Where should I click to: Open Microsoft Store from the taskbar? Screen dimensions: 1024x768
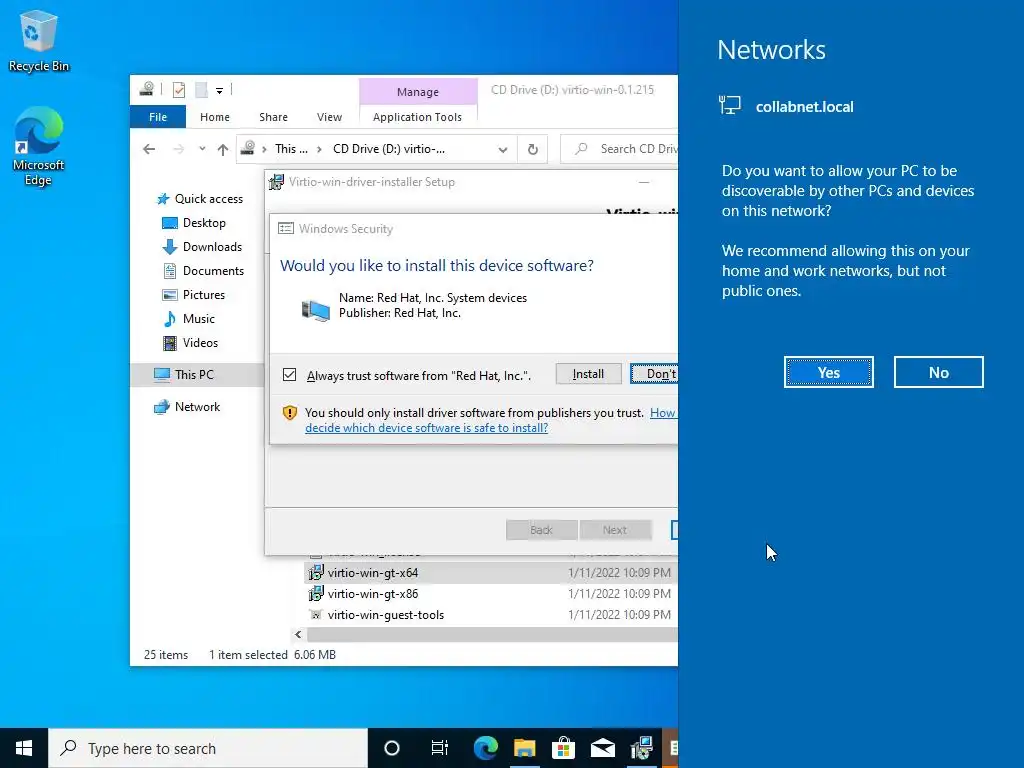pos(563,748)
